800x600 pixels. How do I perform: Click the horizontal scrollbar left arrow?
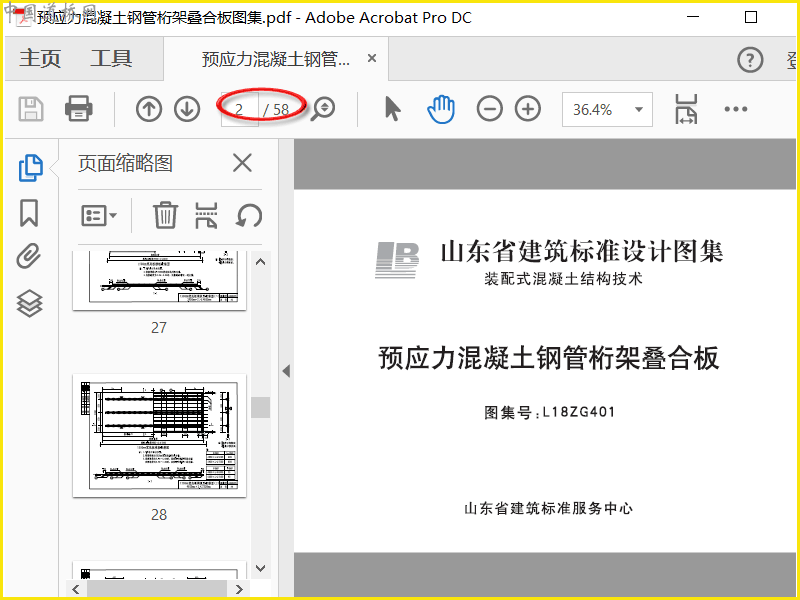(x=76, y=589)
